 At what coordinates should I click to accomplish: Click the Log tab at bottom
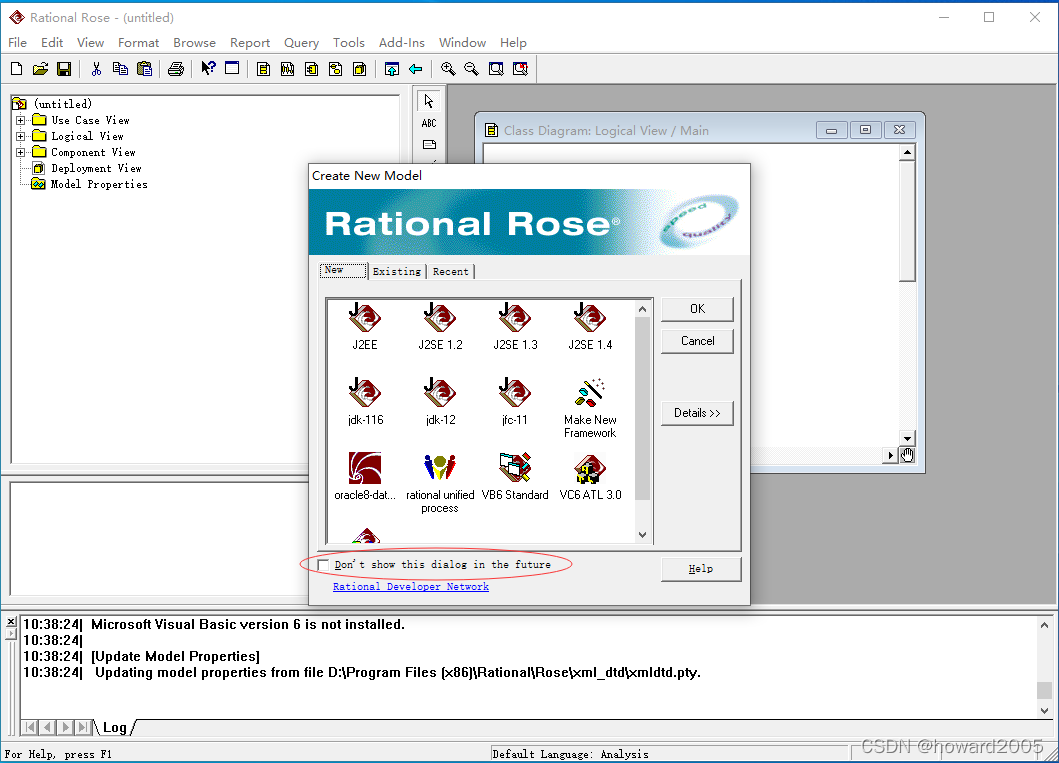click(114, 727)
